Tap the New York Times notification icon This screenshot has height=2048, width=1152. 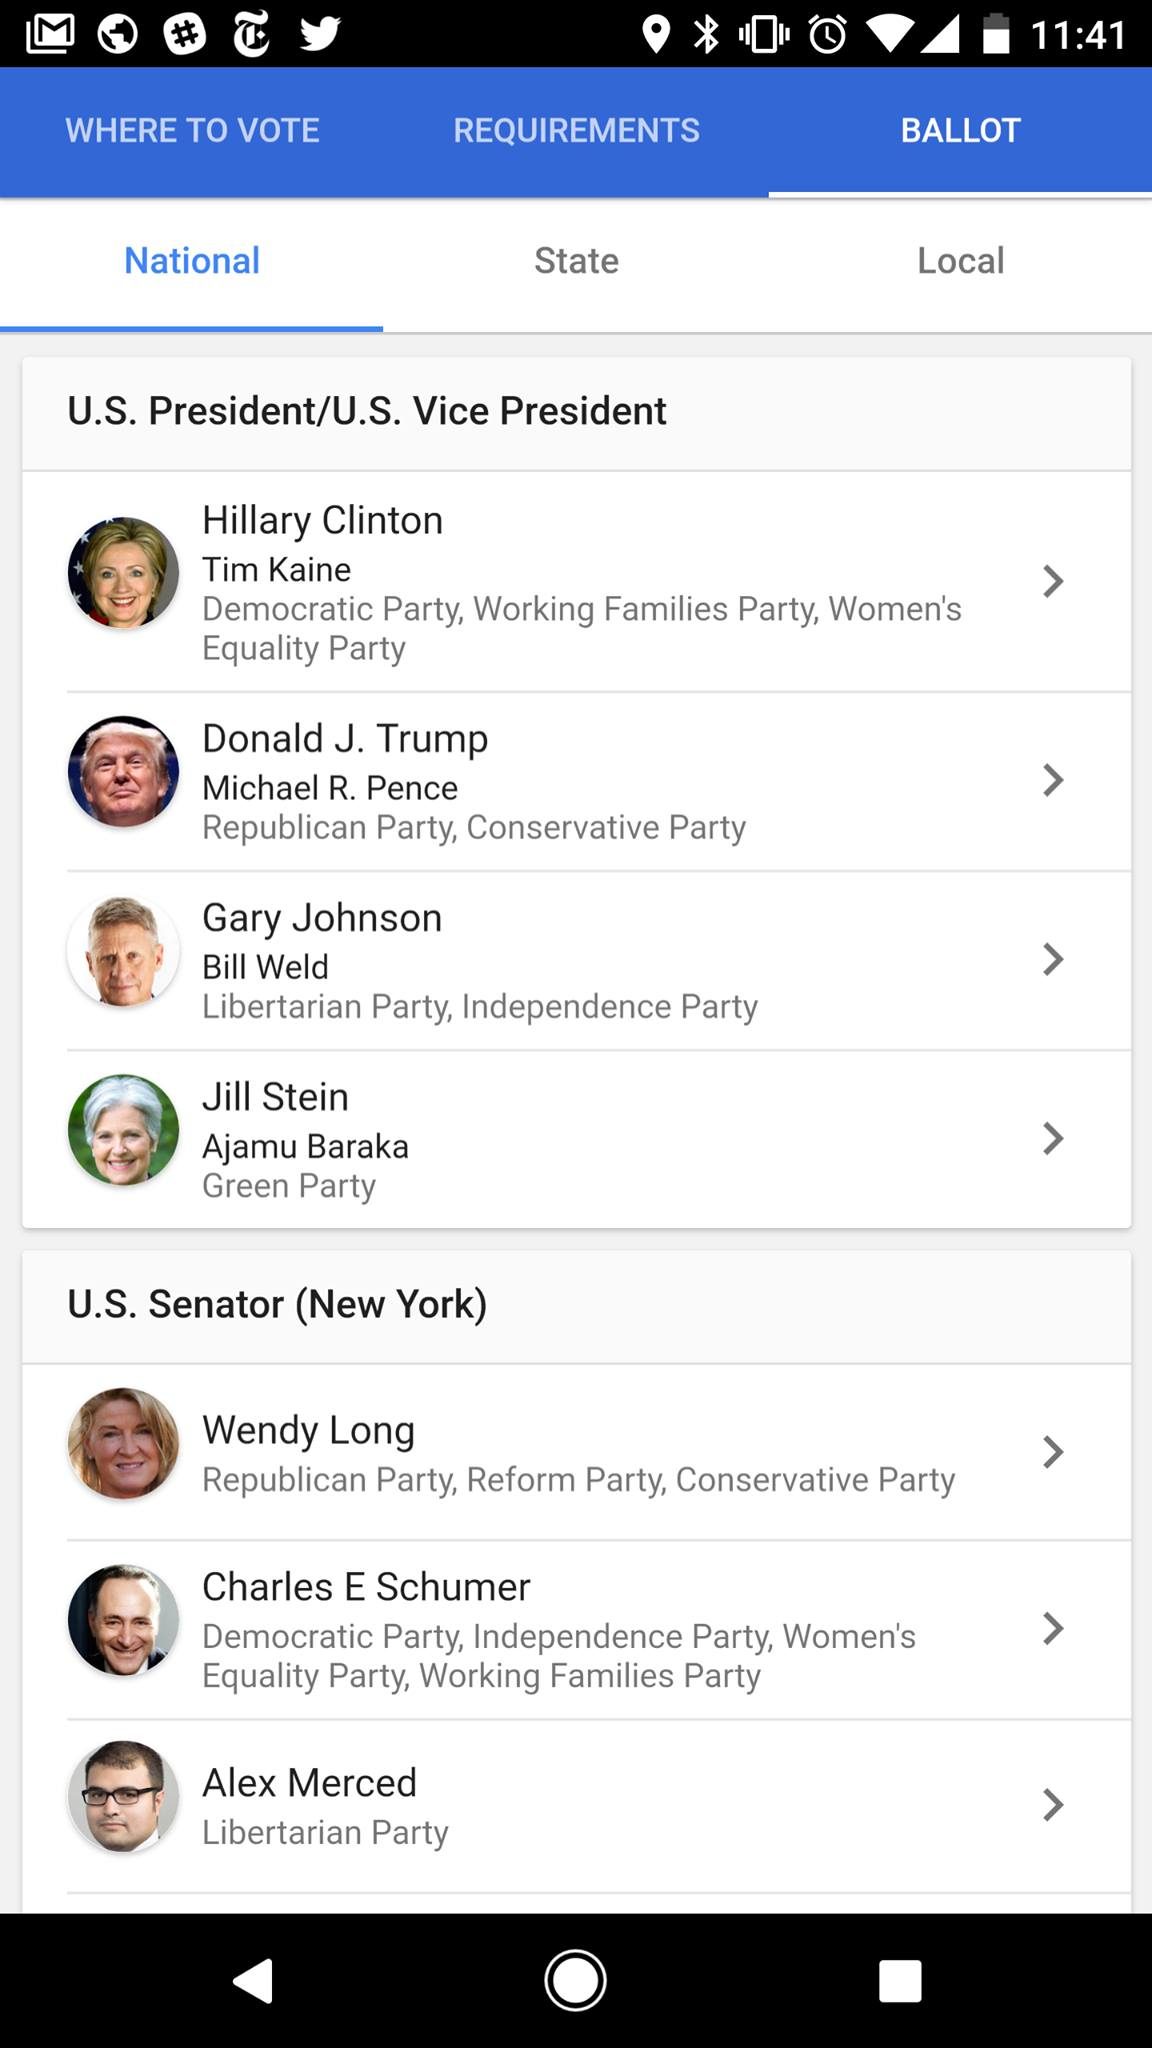(252, 34)
